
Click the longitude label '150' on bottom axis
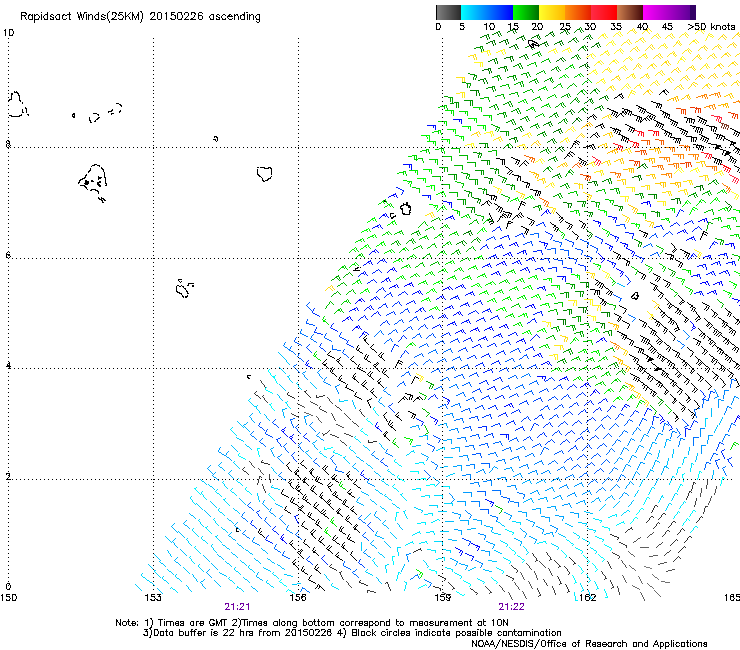click(x=8, y=598)
